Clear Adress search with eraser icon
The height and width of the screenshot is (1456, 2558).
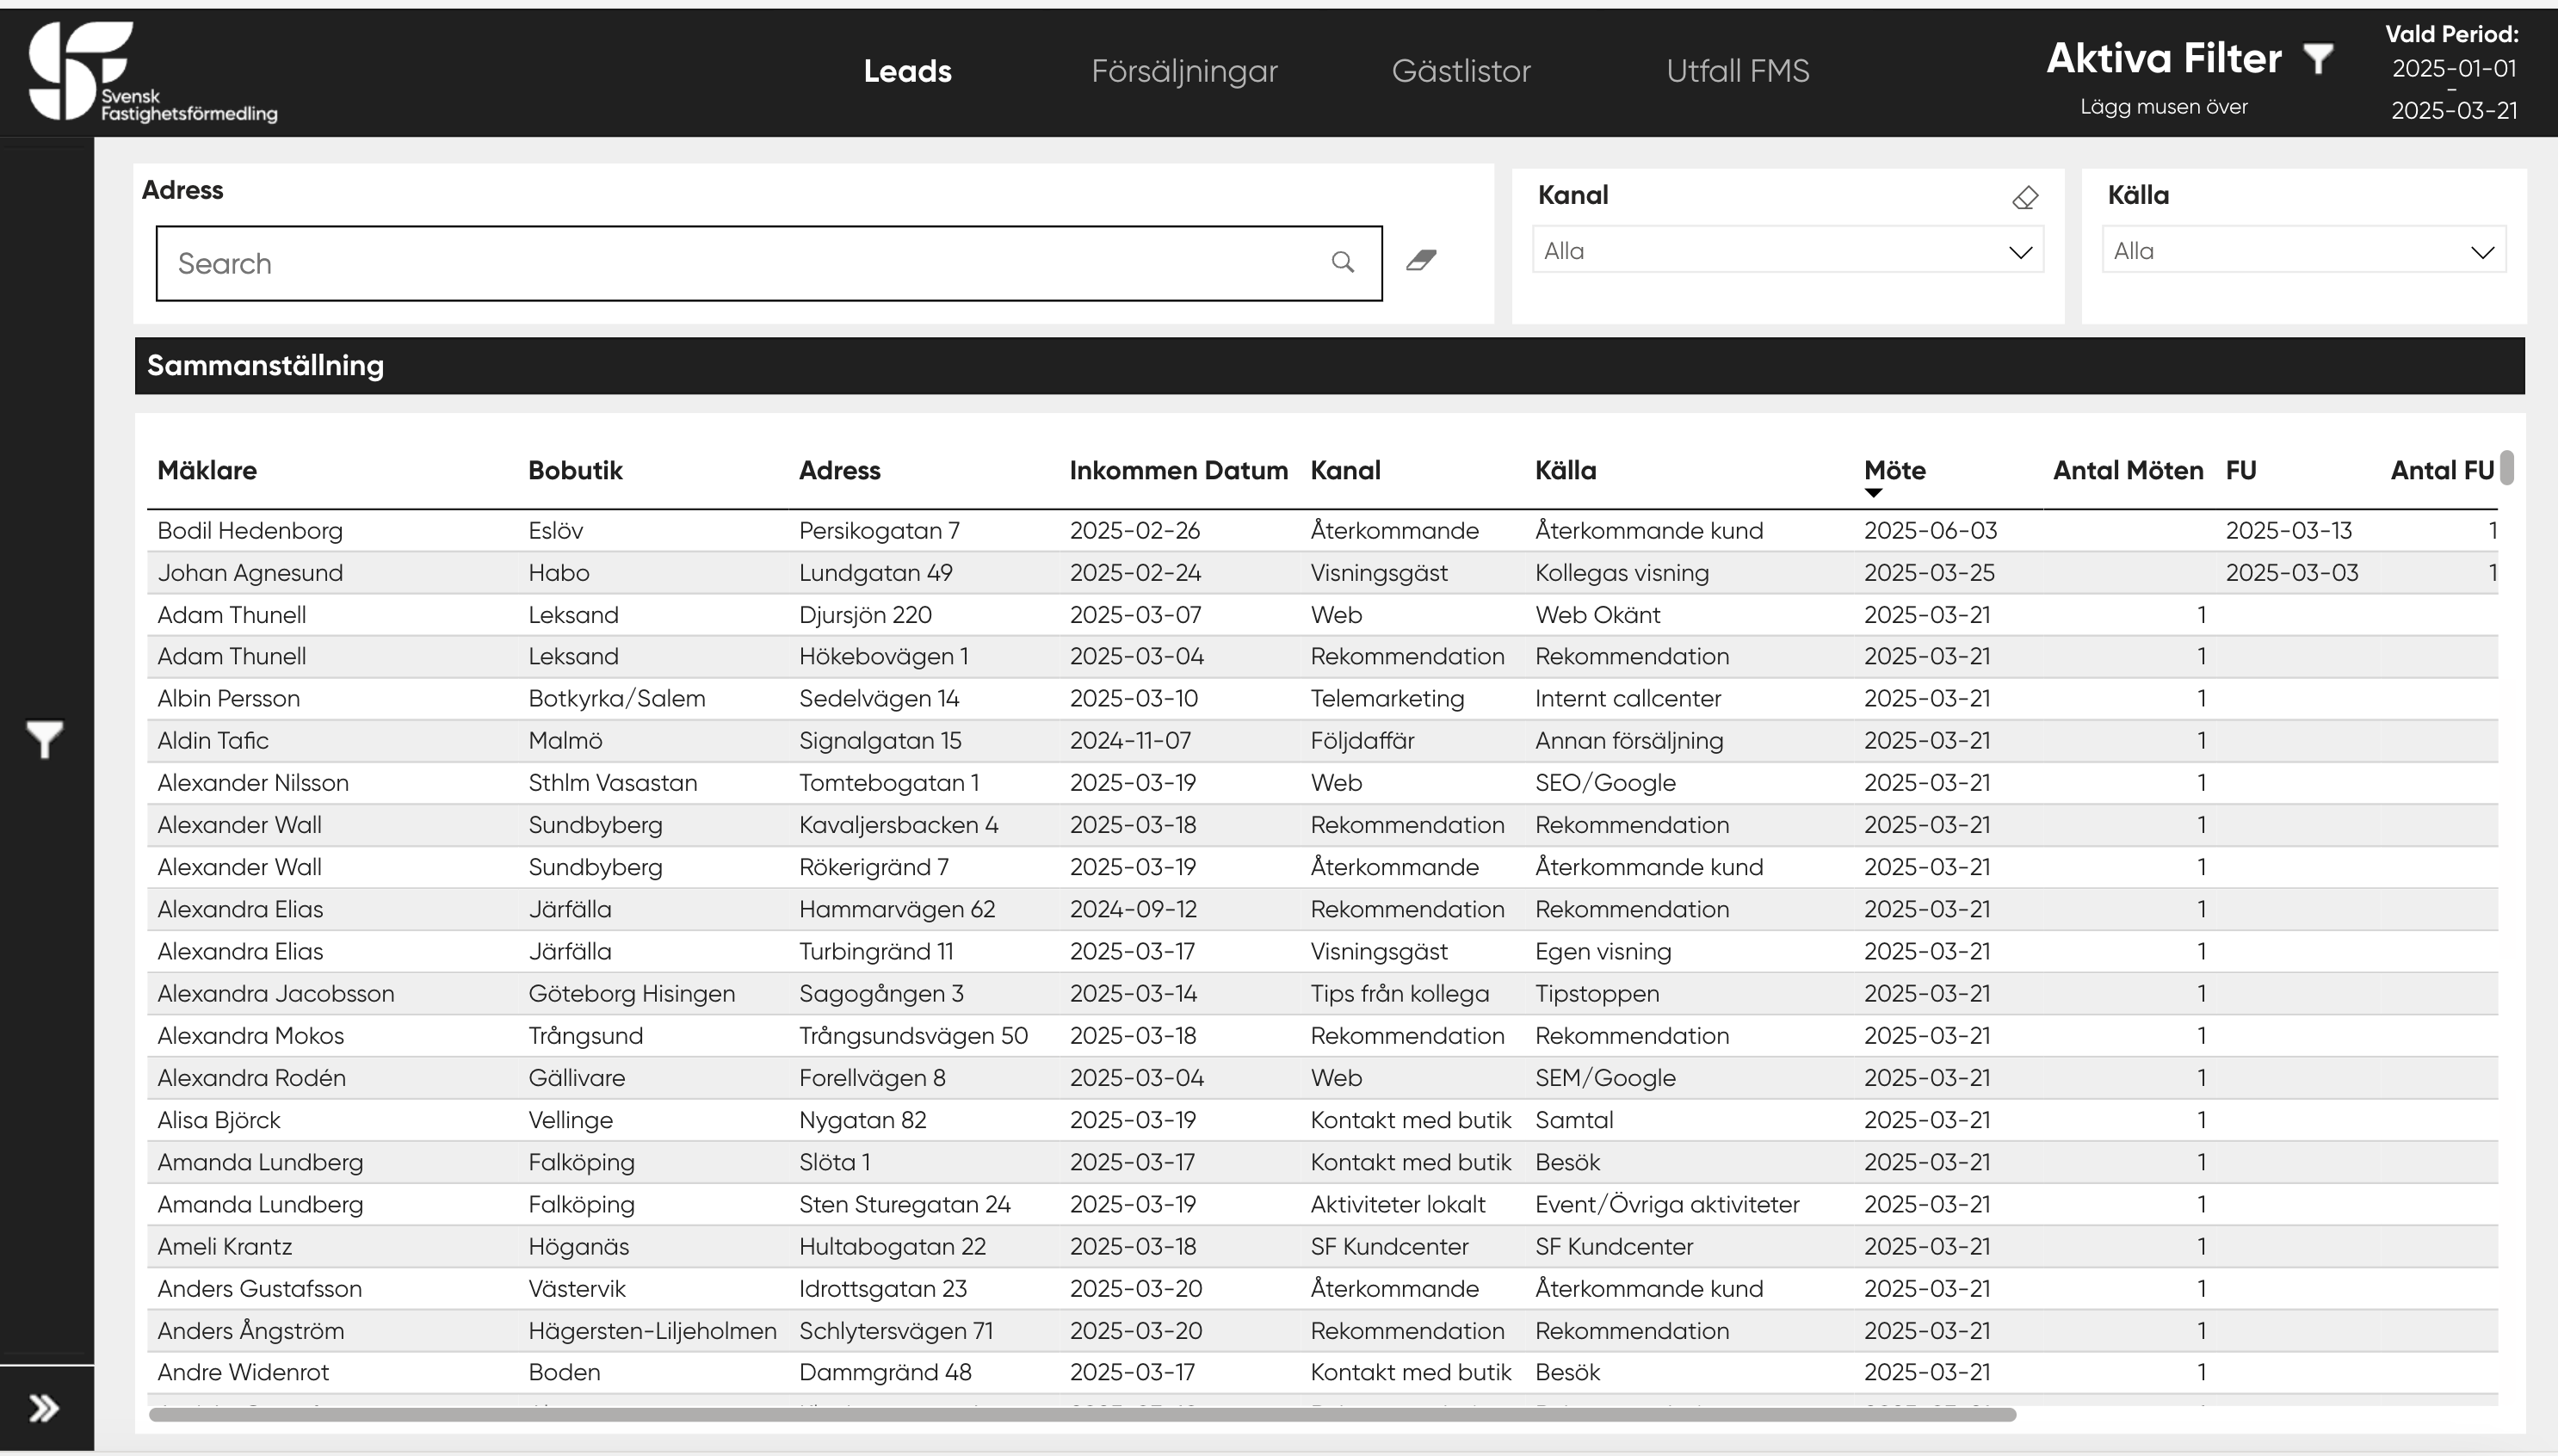[1421, 261]
